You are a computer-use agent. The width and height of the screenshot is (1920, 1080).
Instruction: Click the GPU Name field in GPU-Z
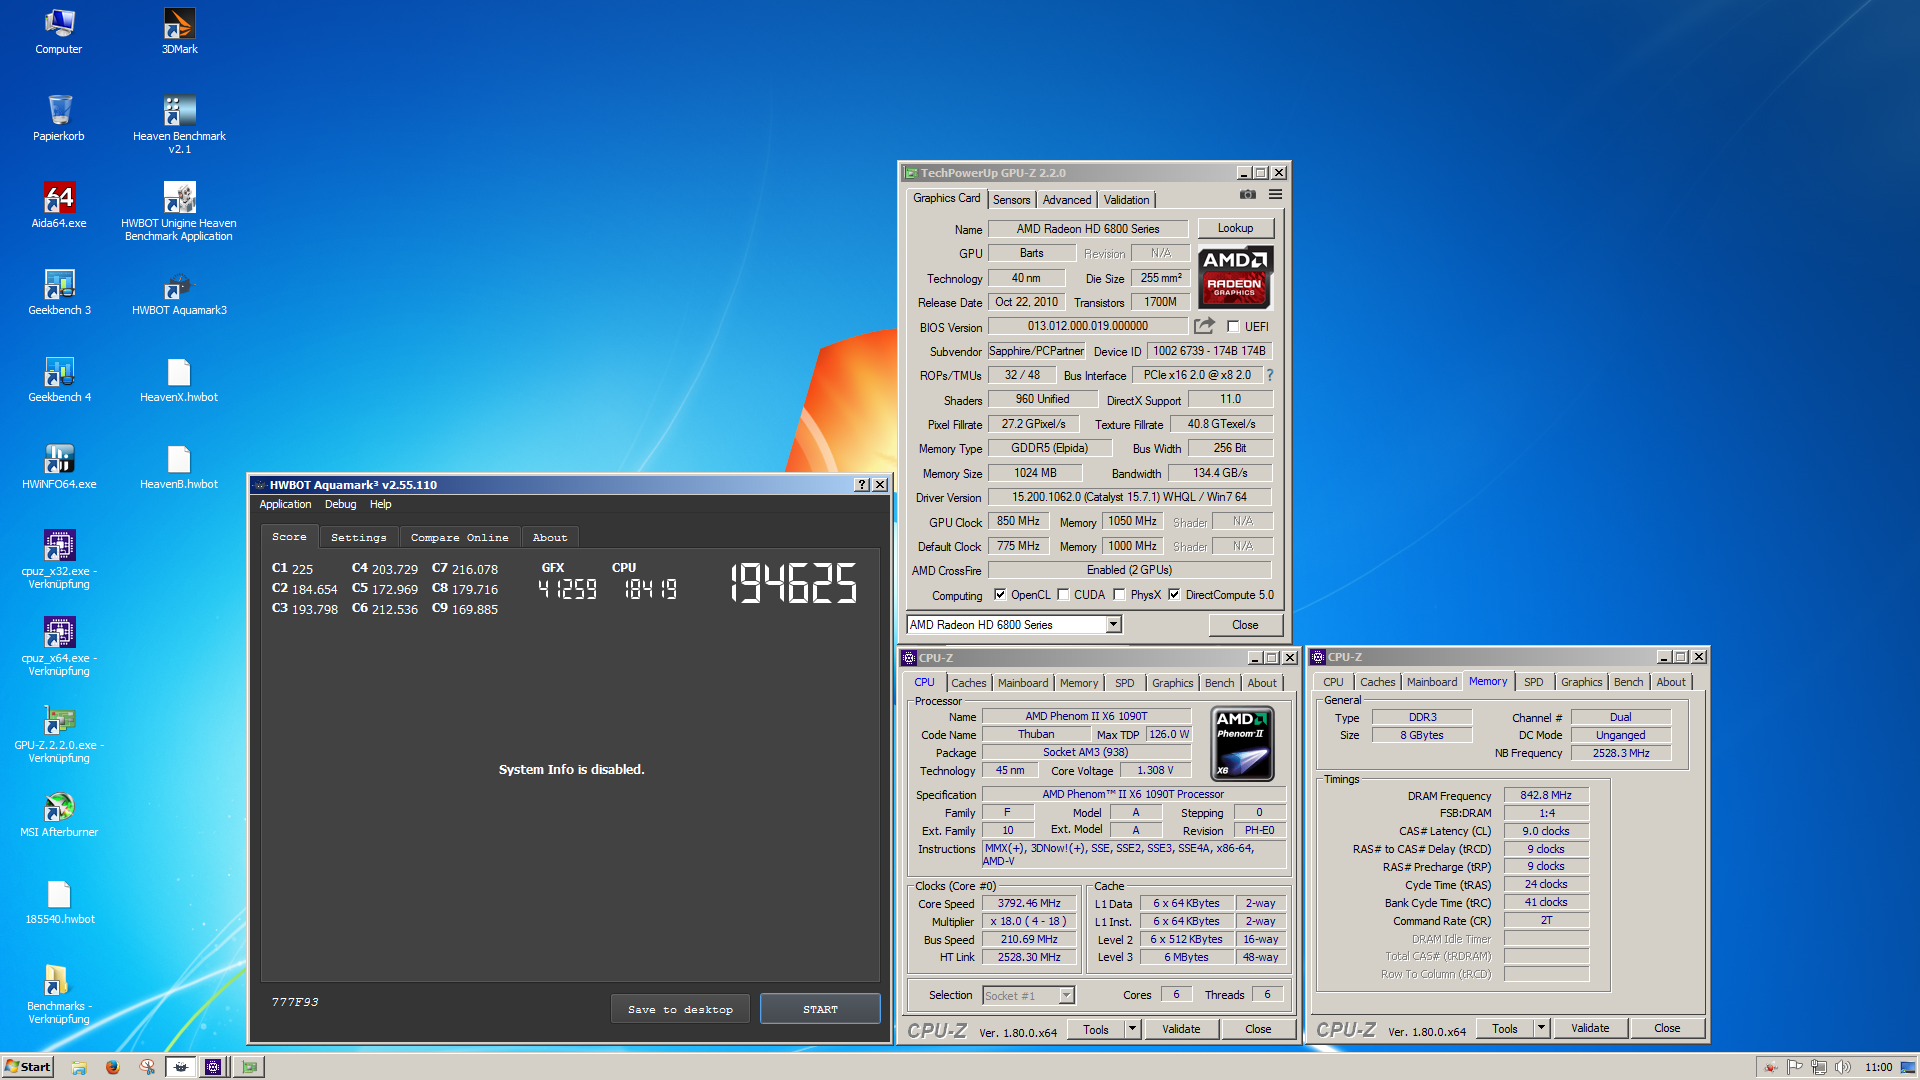click(1088, 229)
